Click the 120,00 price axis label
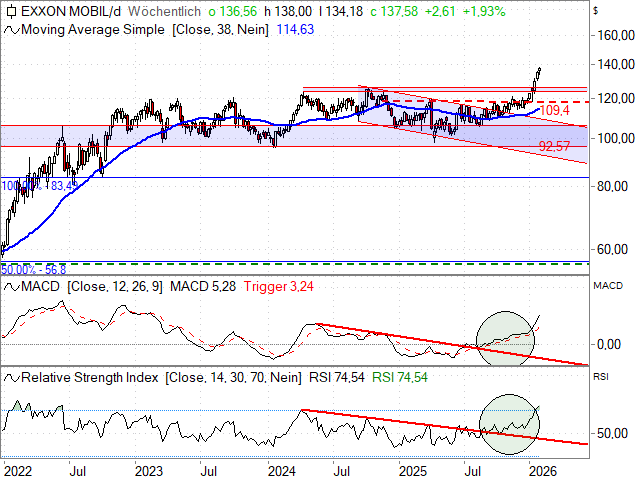The width and height of the screenshot is (640, 480). [616, 98]
